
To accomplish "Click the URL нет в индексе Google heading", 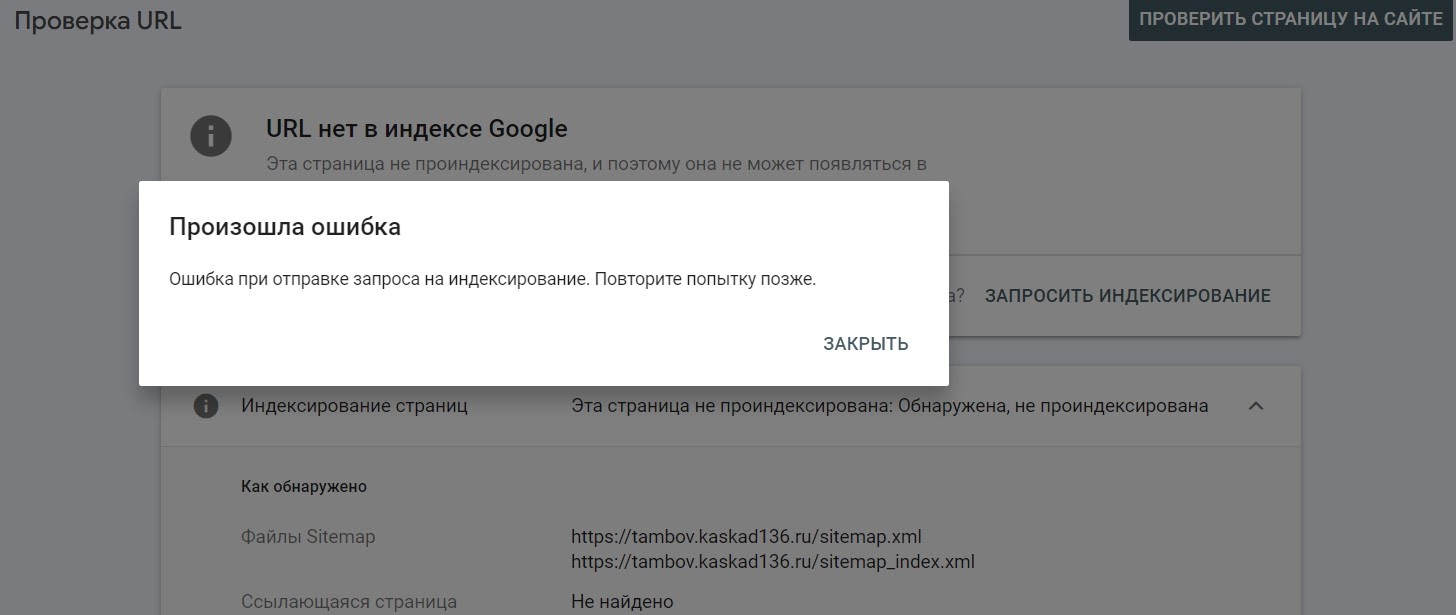I will 416,129.
